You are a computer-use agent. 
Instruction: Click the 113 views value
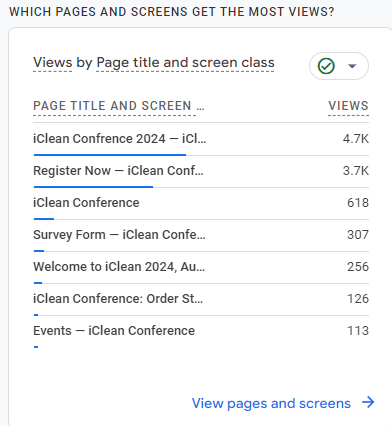(x=358, y=331)
